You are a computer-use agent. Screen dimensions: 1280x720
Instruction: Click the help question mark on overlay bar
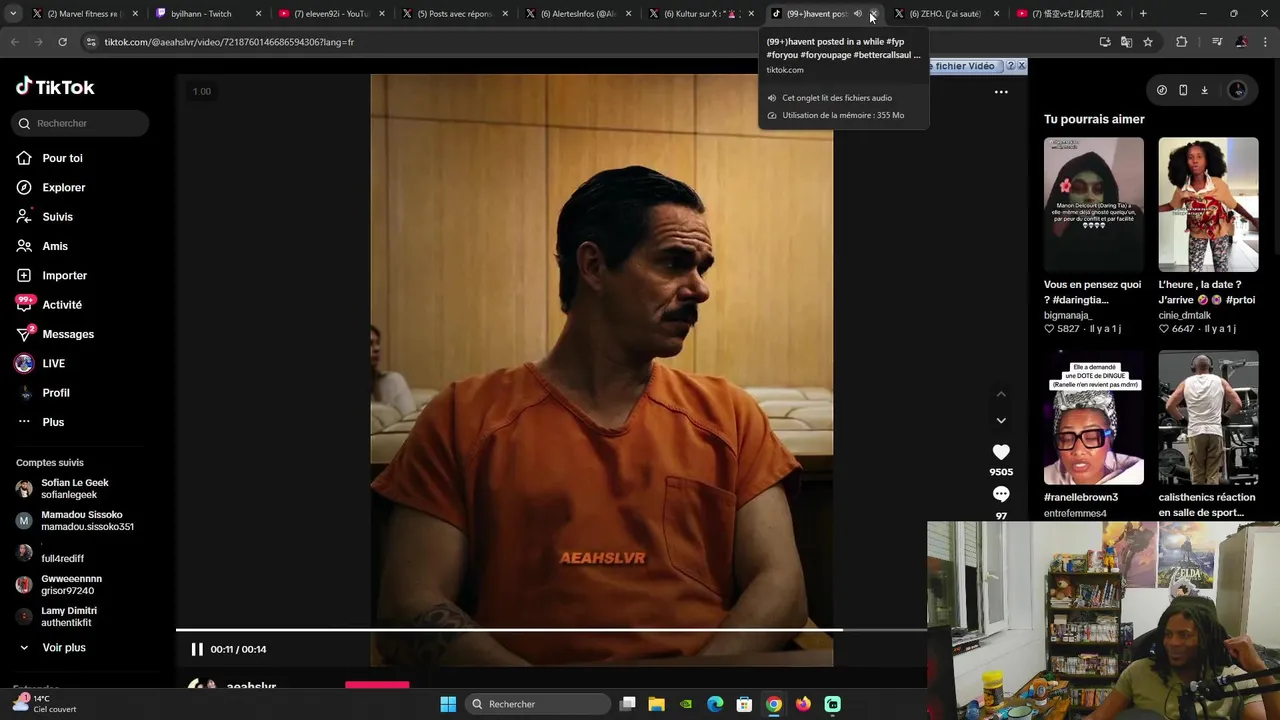pos(1009,66)
